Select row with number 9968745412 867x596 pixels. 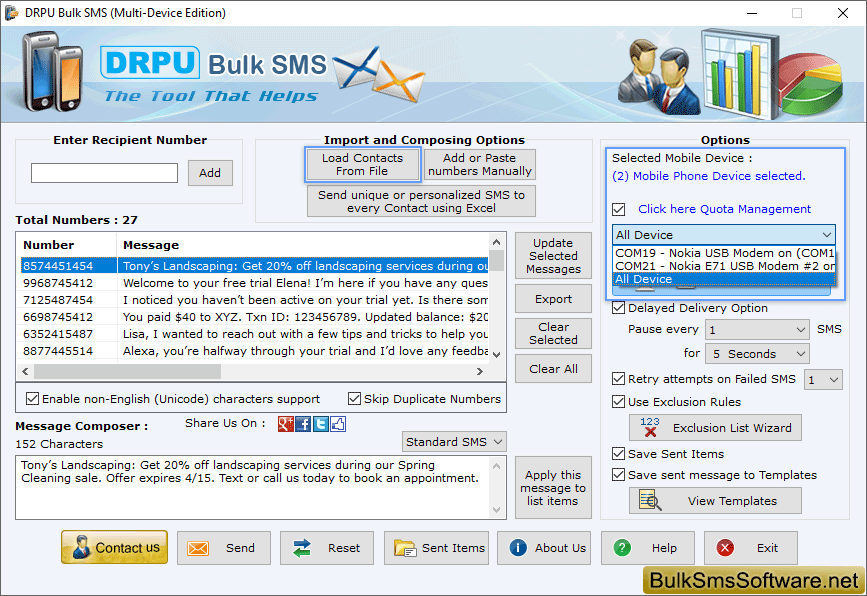(254, 283)
